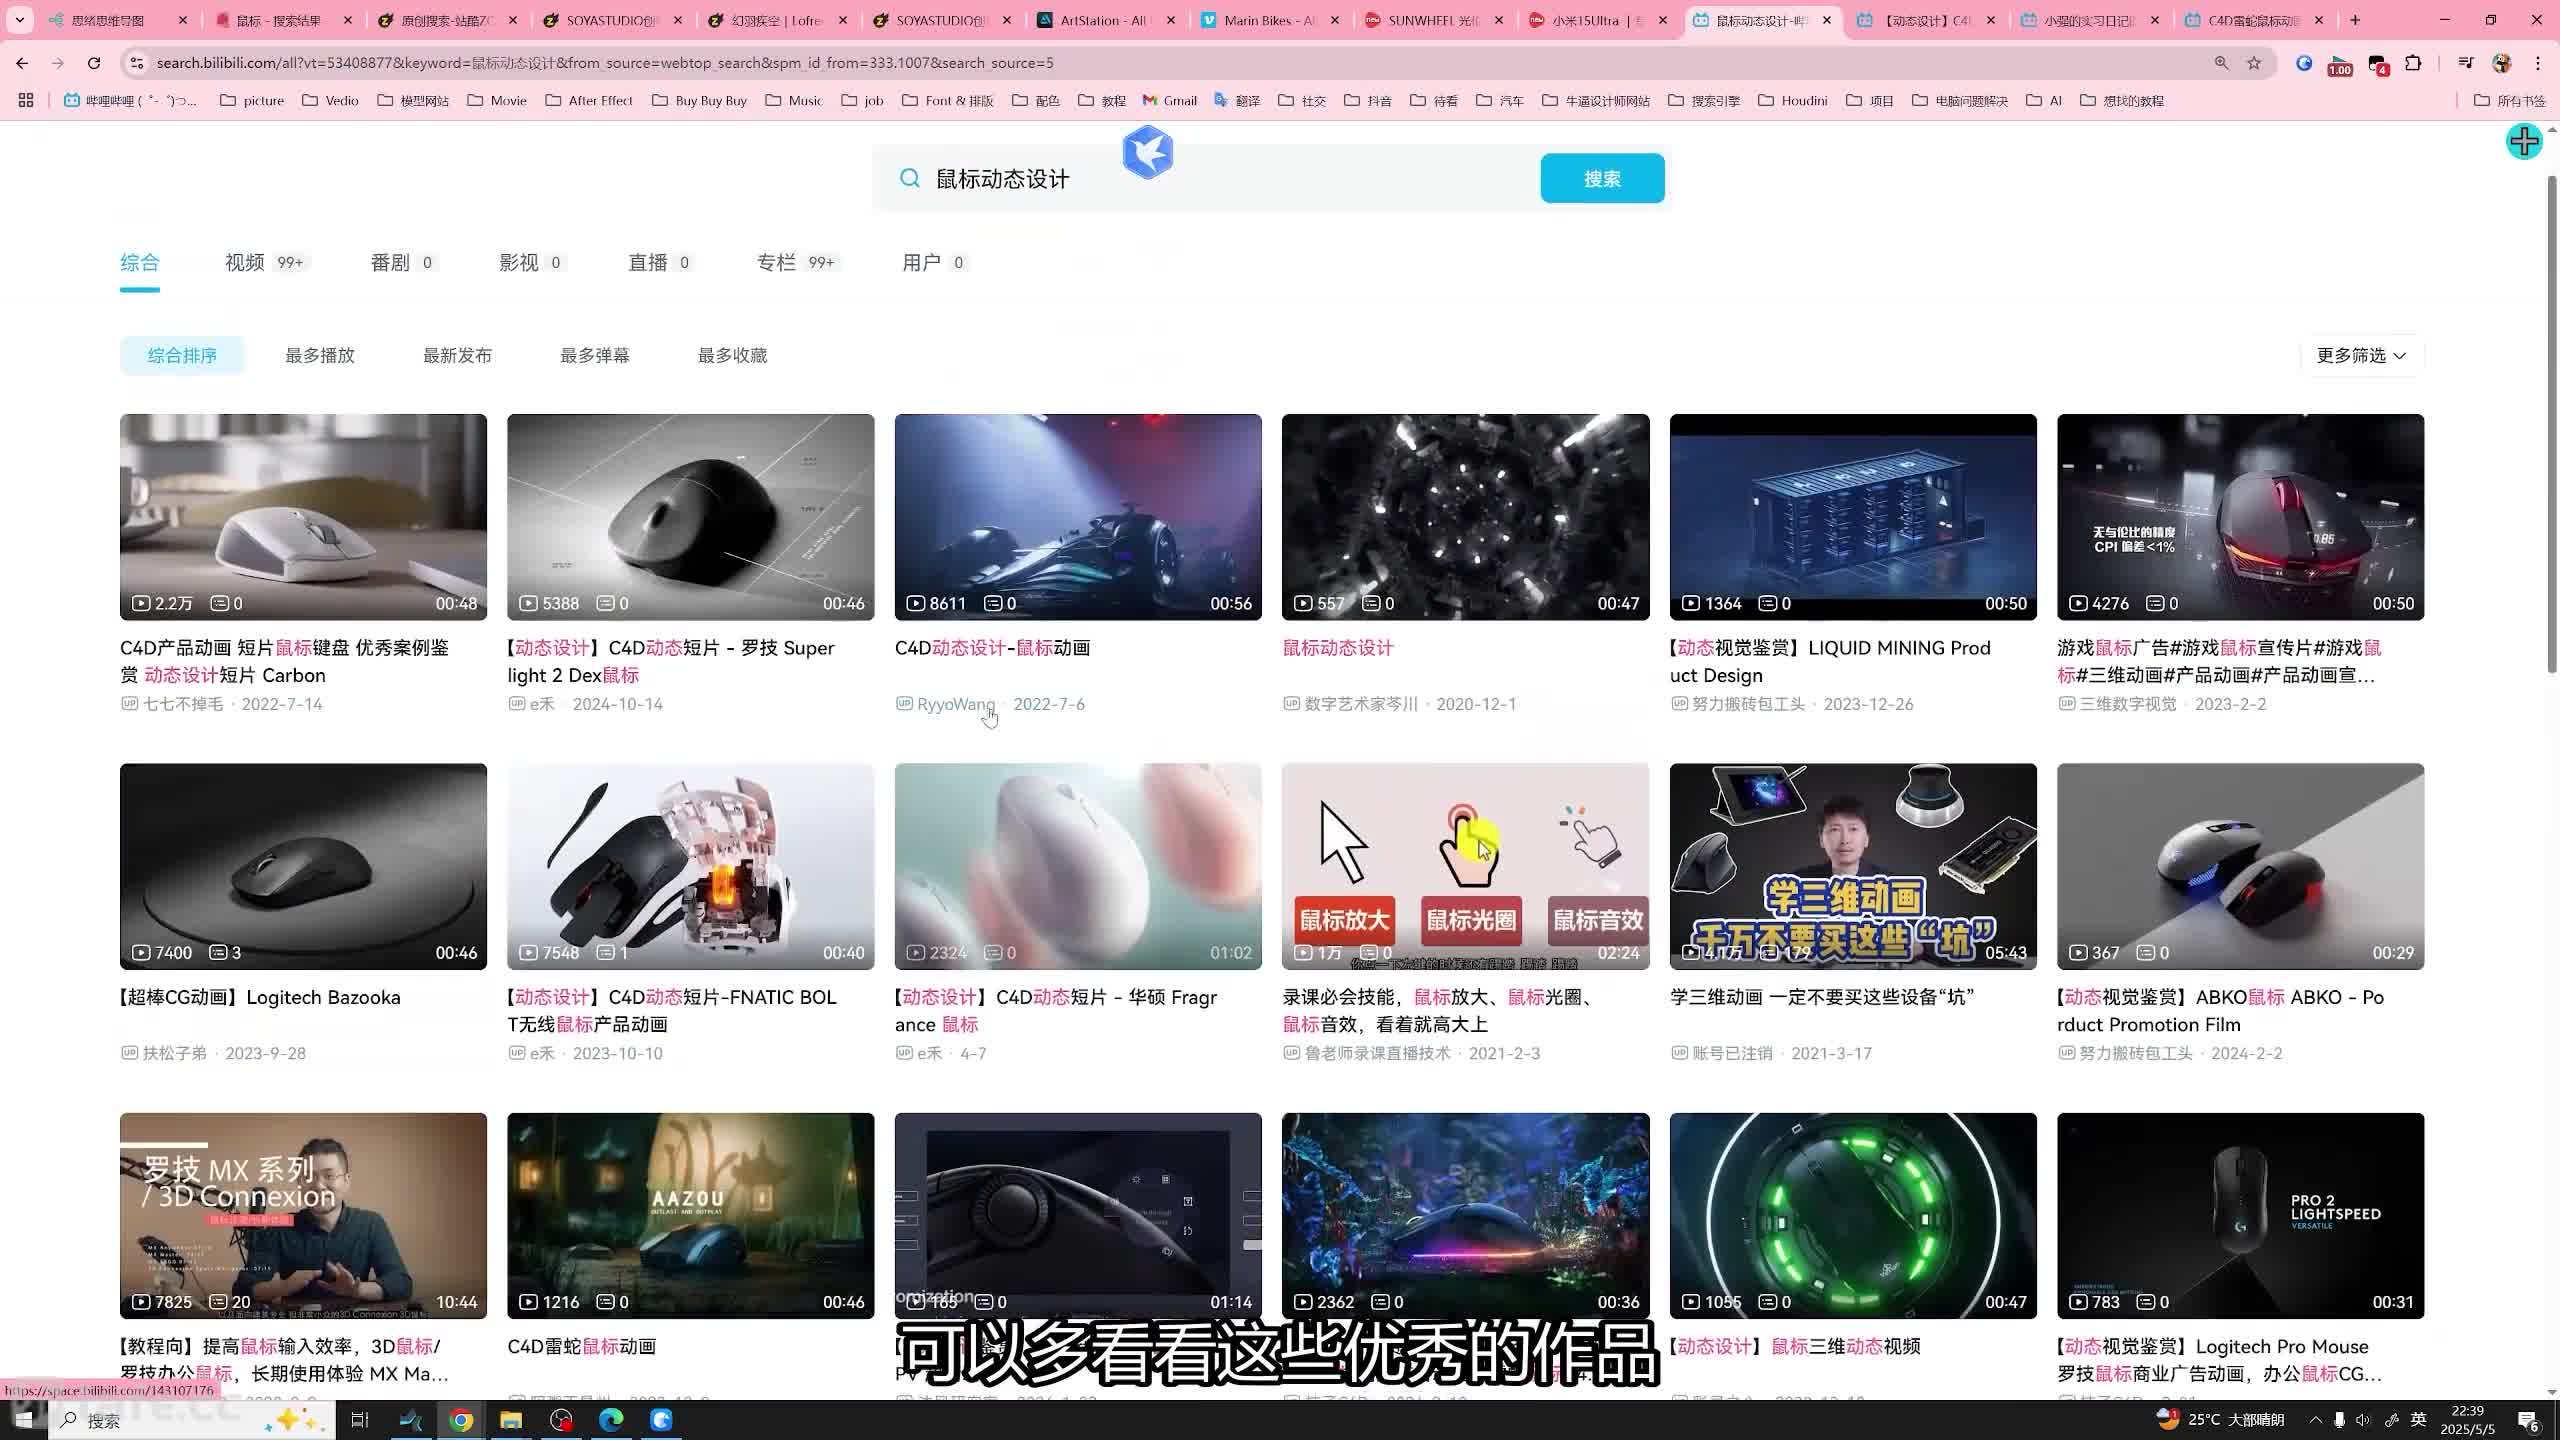Click the magnifier icon in the Bilibili search box
The image size is (2560, 1440).
(909, 178)
